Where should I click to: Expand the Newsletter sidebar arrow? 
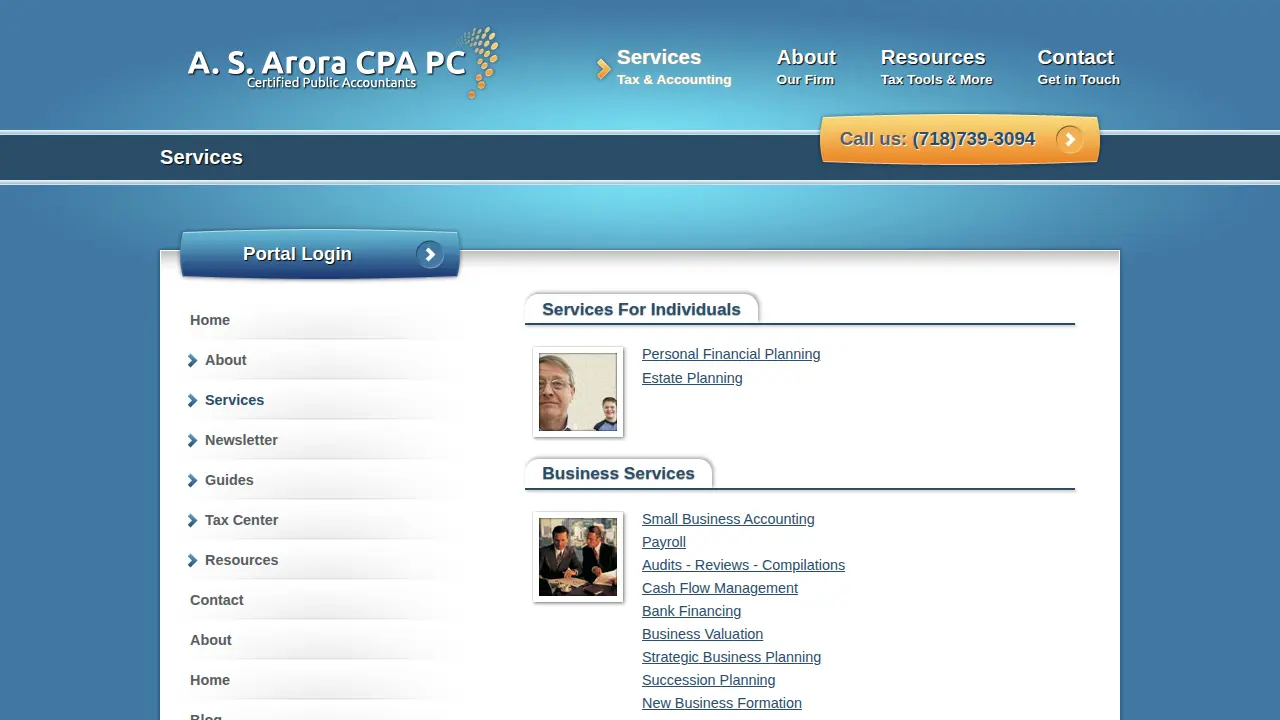pyautogui.click(x=192, y=441)
